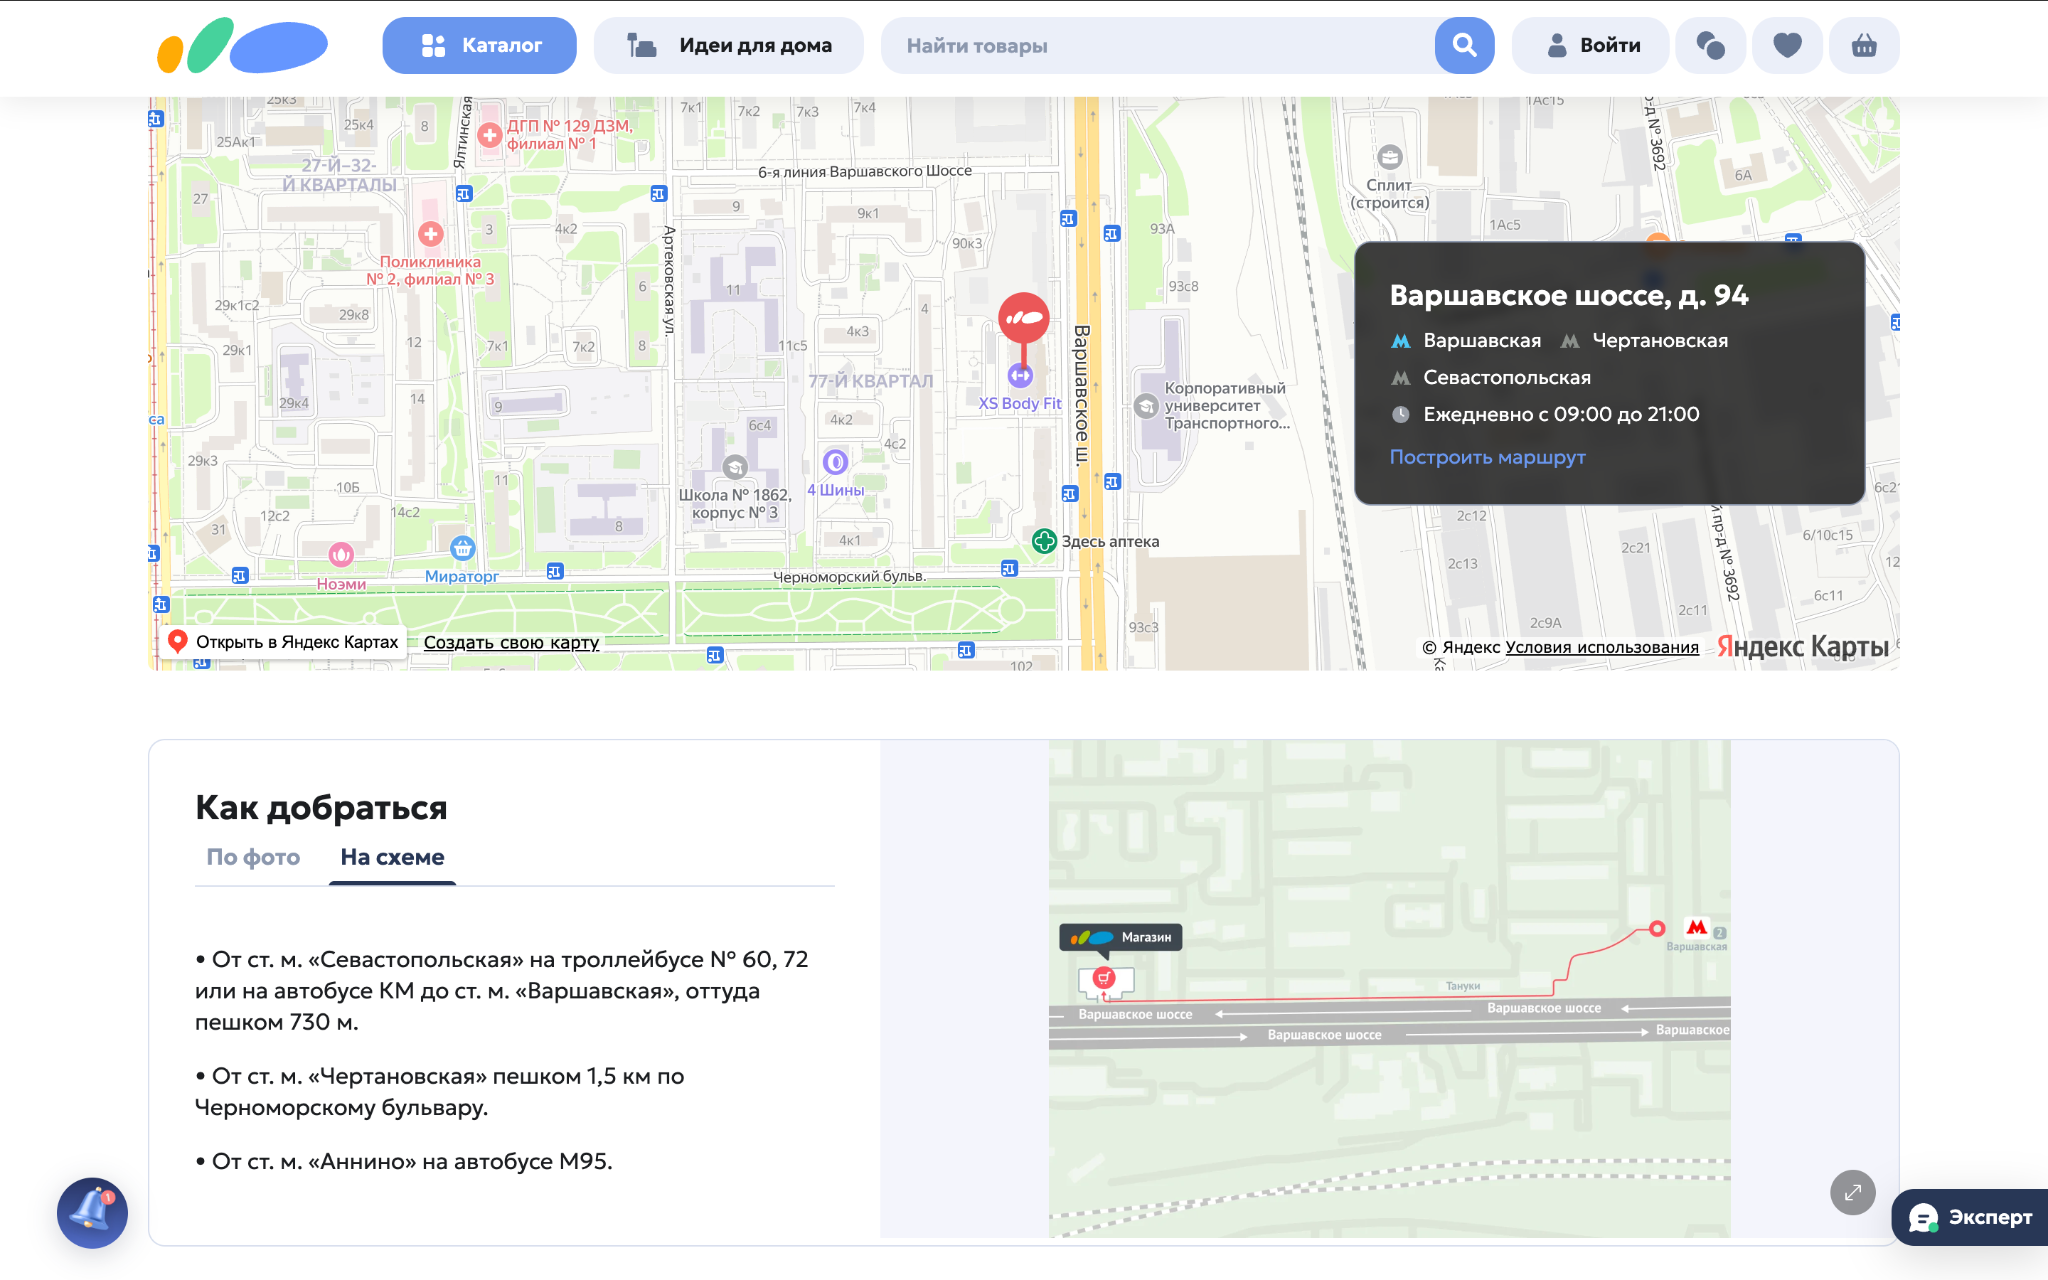2048x1280 pixels.
Task: Select the На схеме tab
Action: [x=392, y=857]
